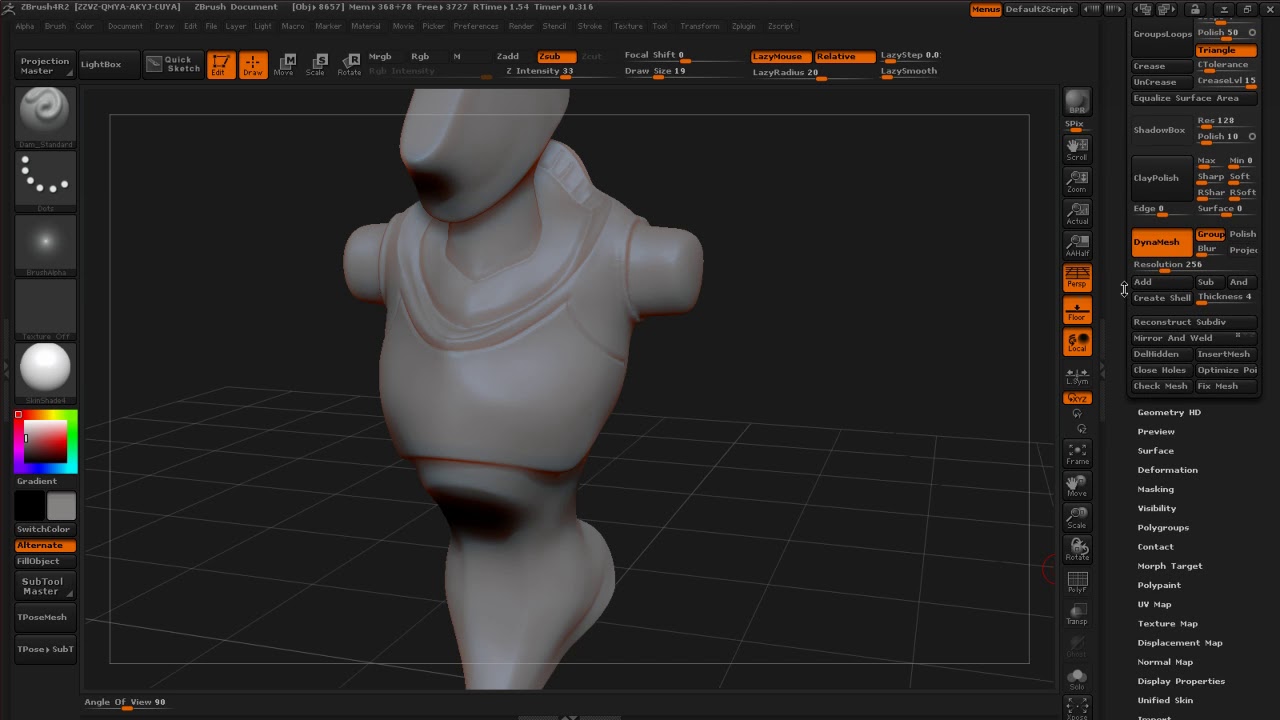Click the SwitchColor button
The image size is (1280, 720).
coord(45,529)
